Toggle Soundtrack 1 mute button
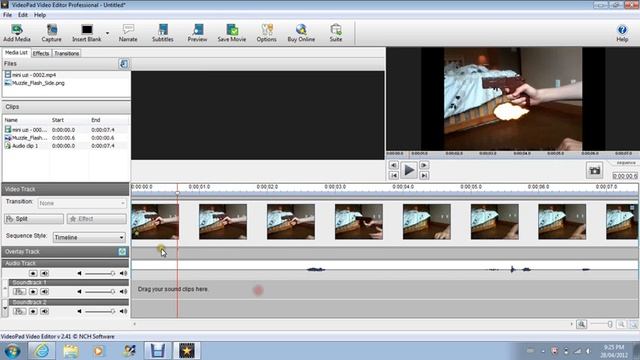The width and height of the screenshot is (640, 360). pos(44,291)
